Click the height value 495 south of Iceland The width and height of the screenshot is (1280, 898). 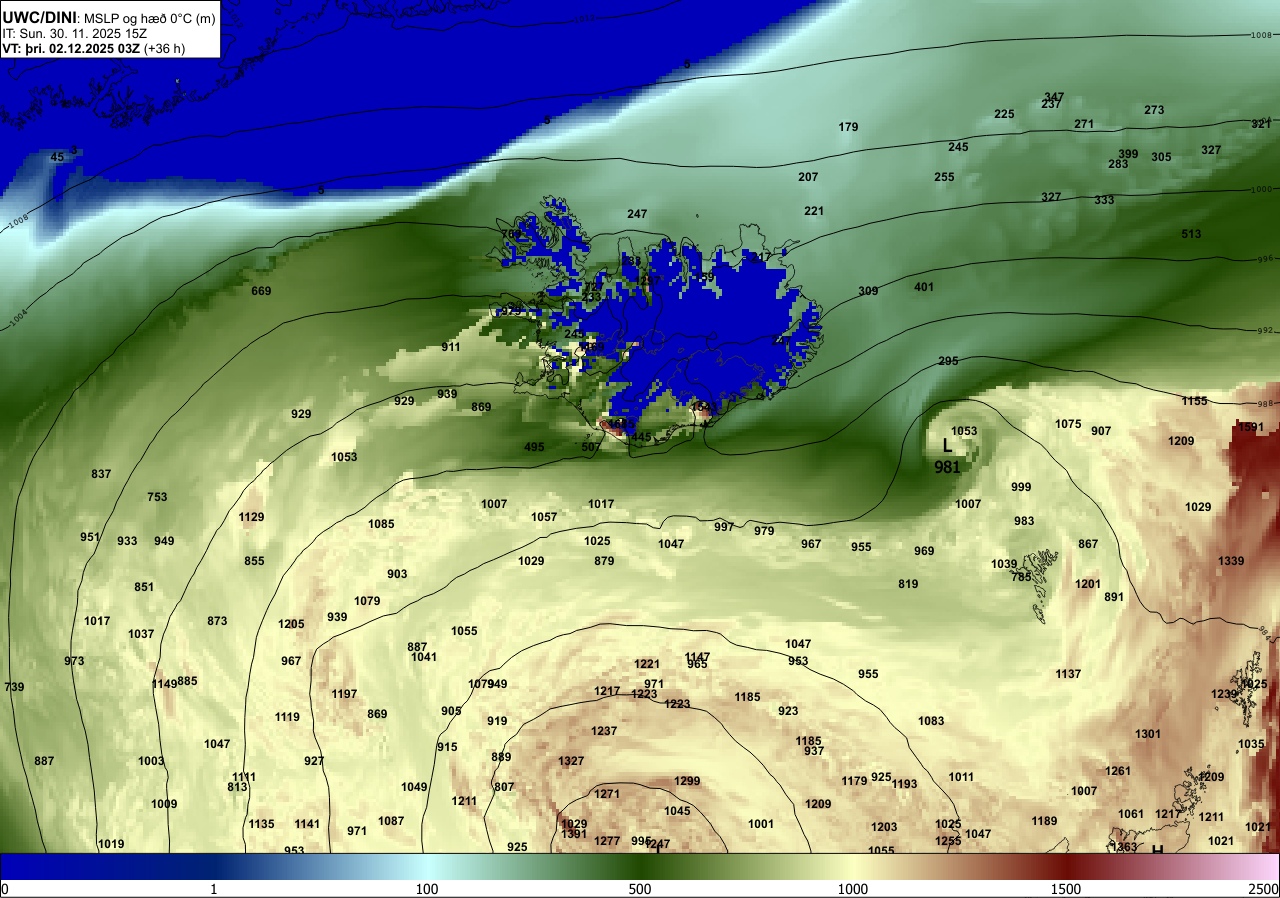click(534, 447)
